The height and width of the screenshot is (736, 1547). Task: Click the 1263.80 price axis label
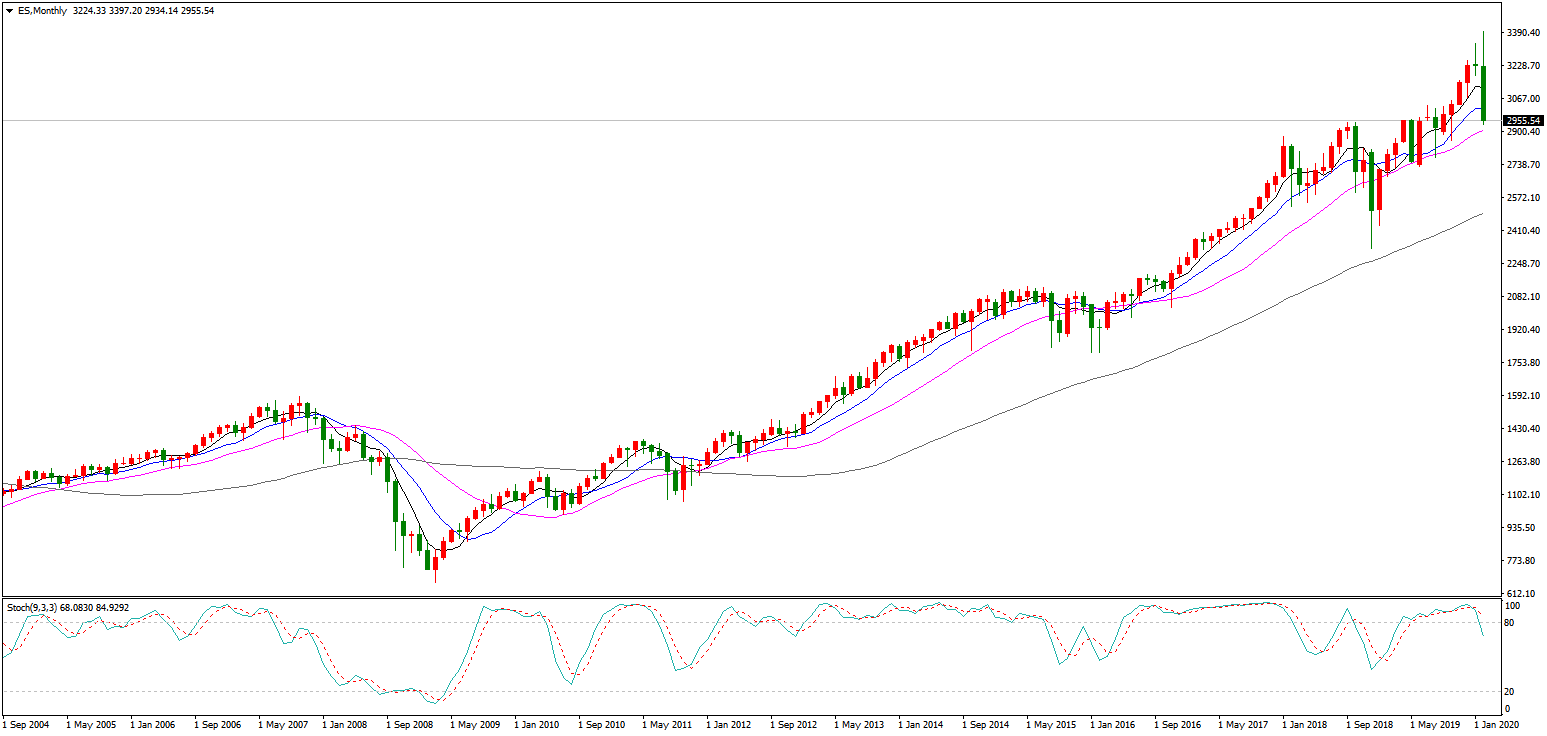pos(1524,462)
